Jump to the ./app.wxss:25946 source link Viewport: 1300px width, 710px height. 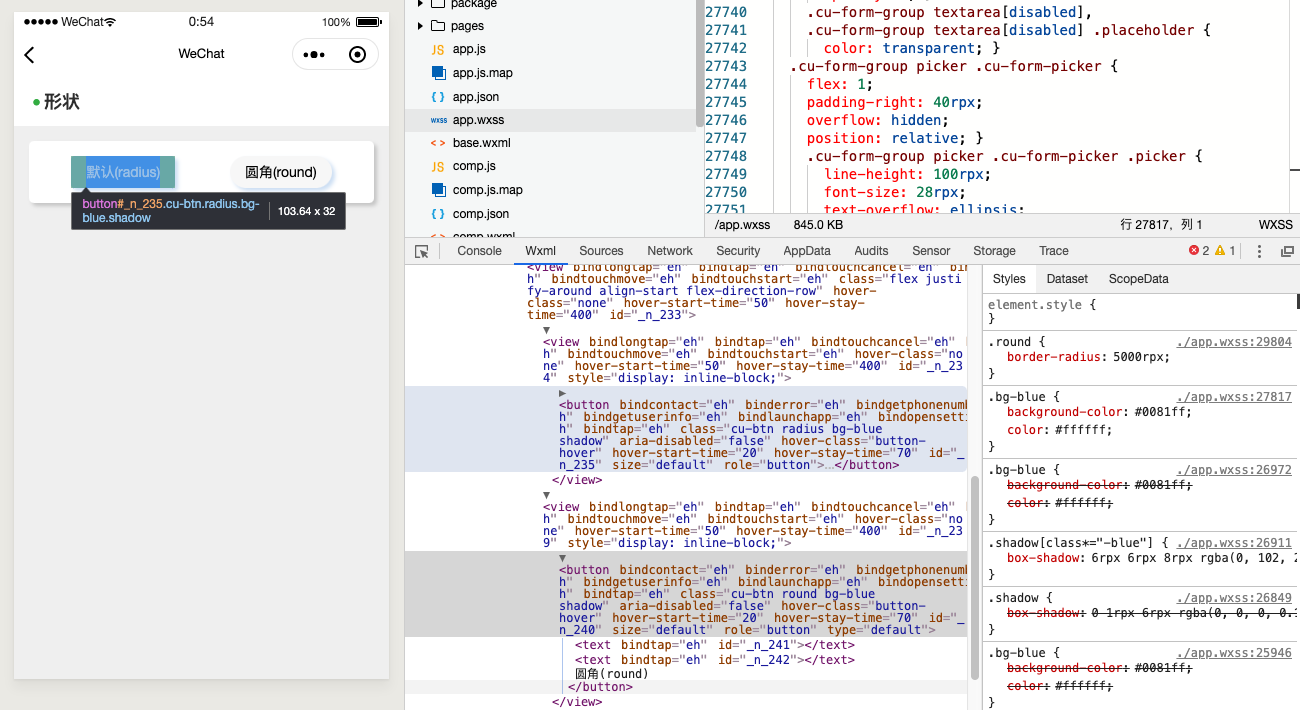coord(1234,653)
